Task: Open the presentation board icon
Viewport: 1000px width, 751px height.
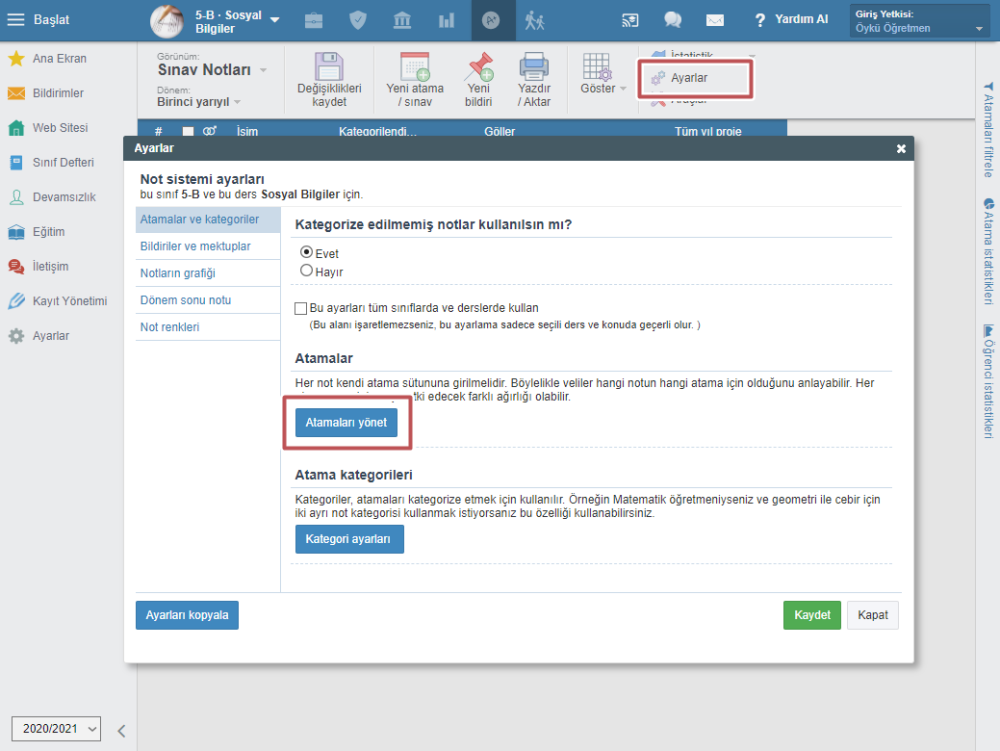Action: coord(629,20)
